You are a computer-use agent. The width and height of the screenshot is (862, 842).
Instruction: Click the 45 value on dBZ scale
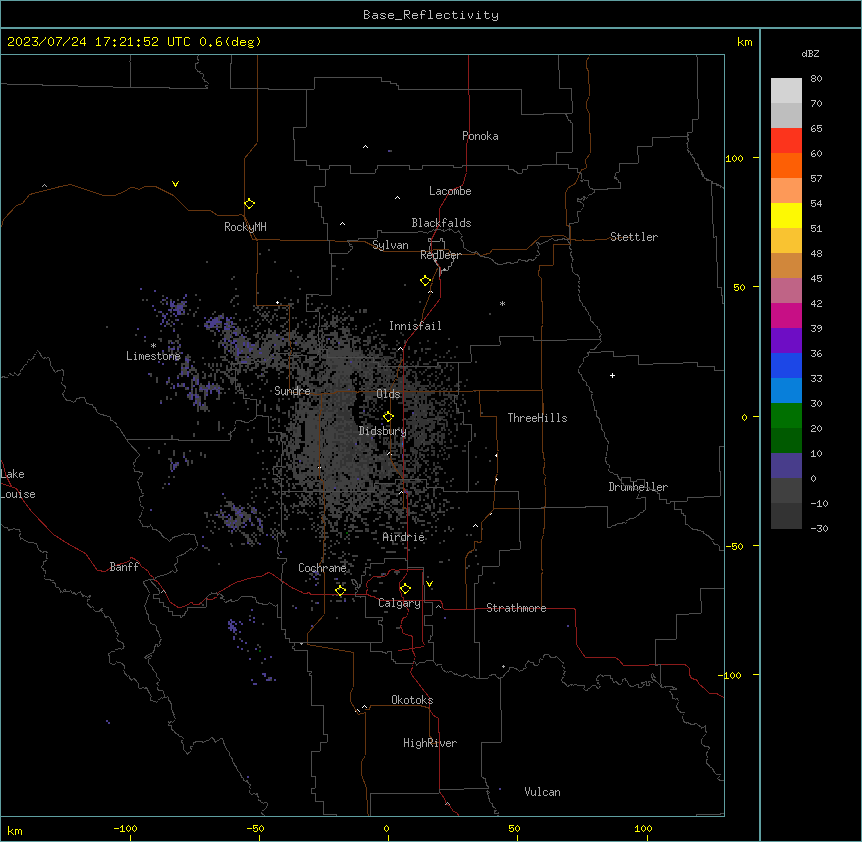pyautogui.click(x=816, y=279)
